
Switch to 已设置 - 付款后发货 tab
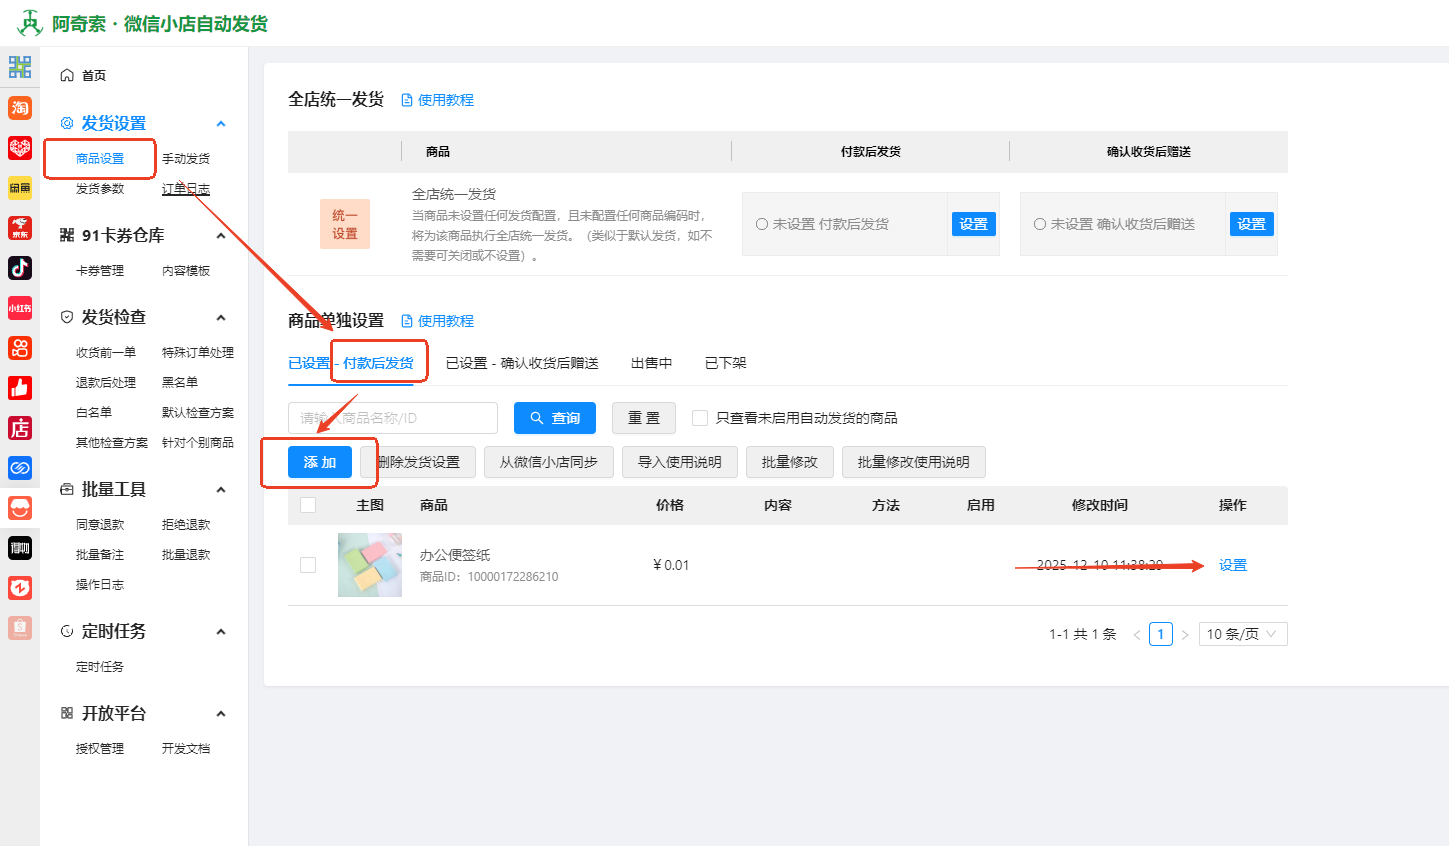pos(351,363)
